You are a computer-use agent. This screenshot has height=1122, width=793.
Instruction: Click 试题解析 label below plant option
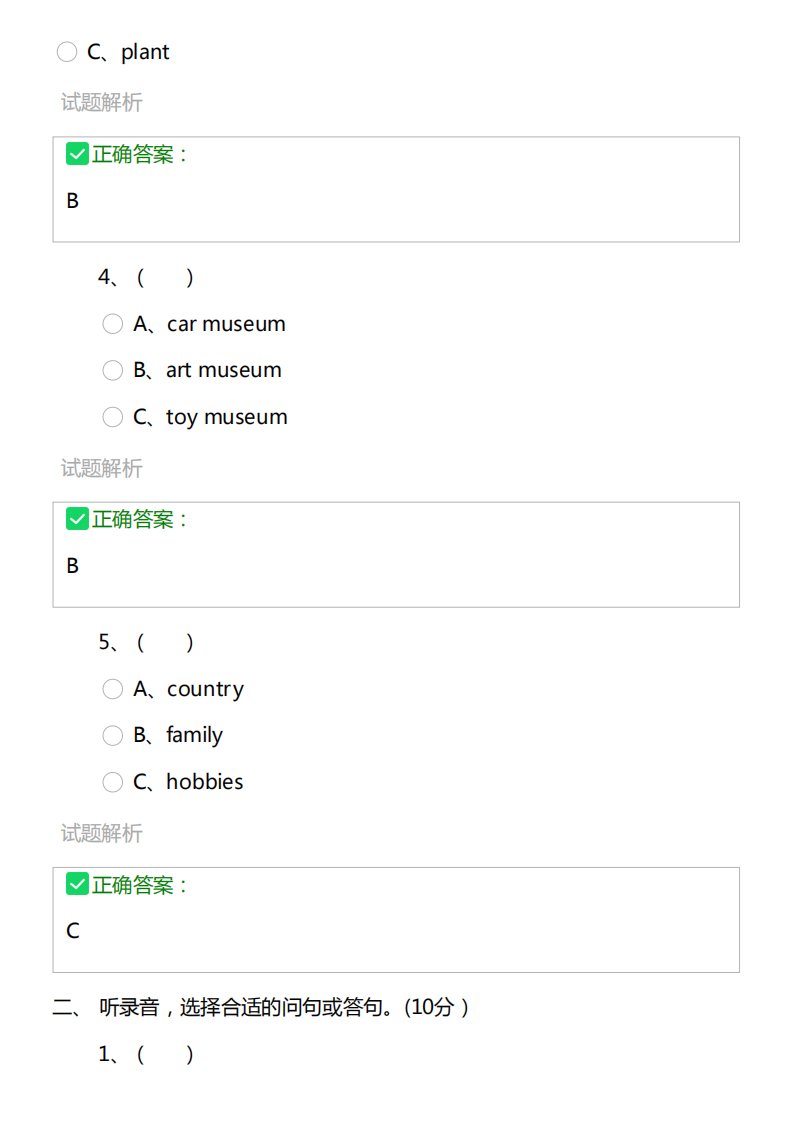102,102
